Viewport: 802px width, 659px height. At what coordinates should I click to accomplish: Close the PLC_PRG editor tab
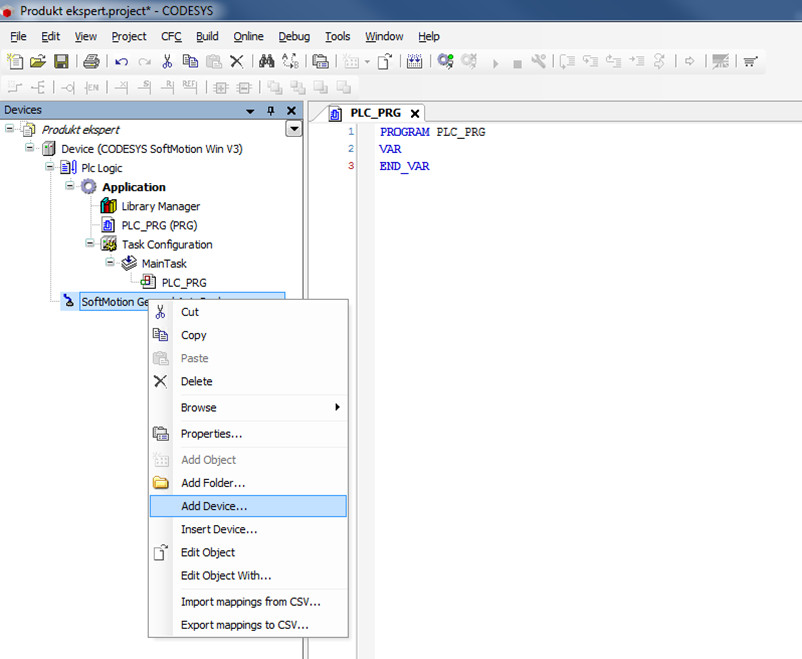(415, 114)
